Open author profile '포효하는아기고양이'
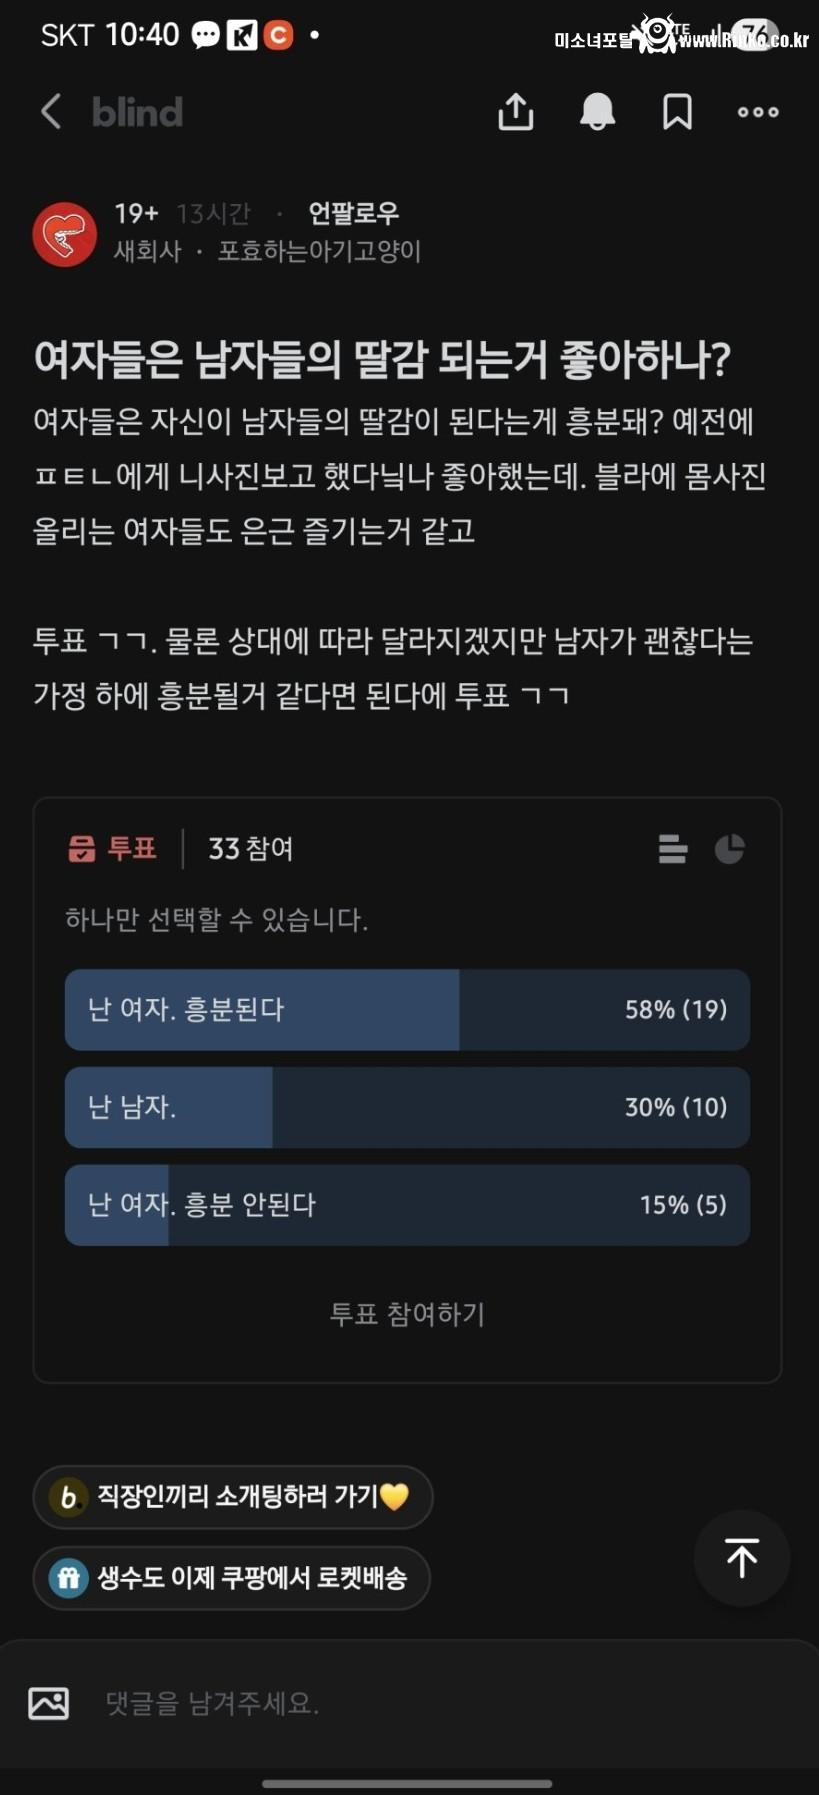 tap(320, 252)
